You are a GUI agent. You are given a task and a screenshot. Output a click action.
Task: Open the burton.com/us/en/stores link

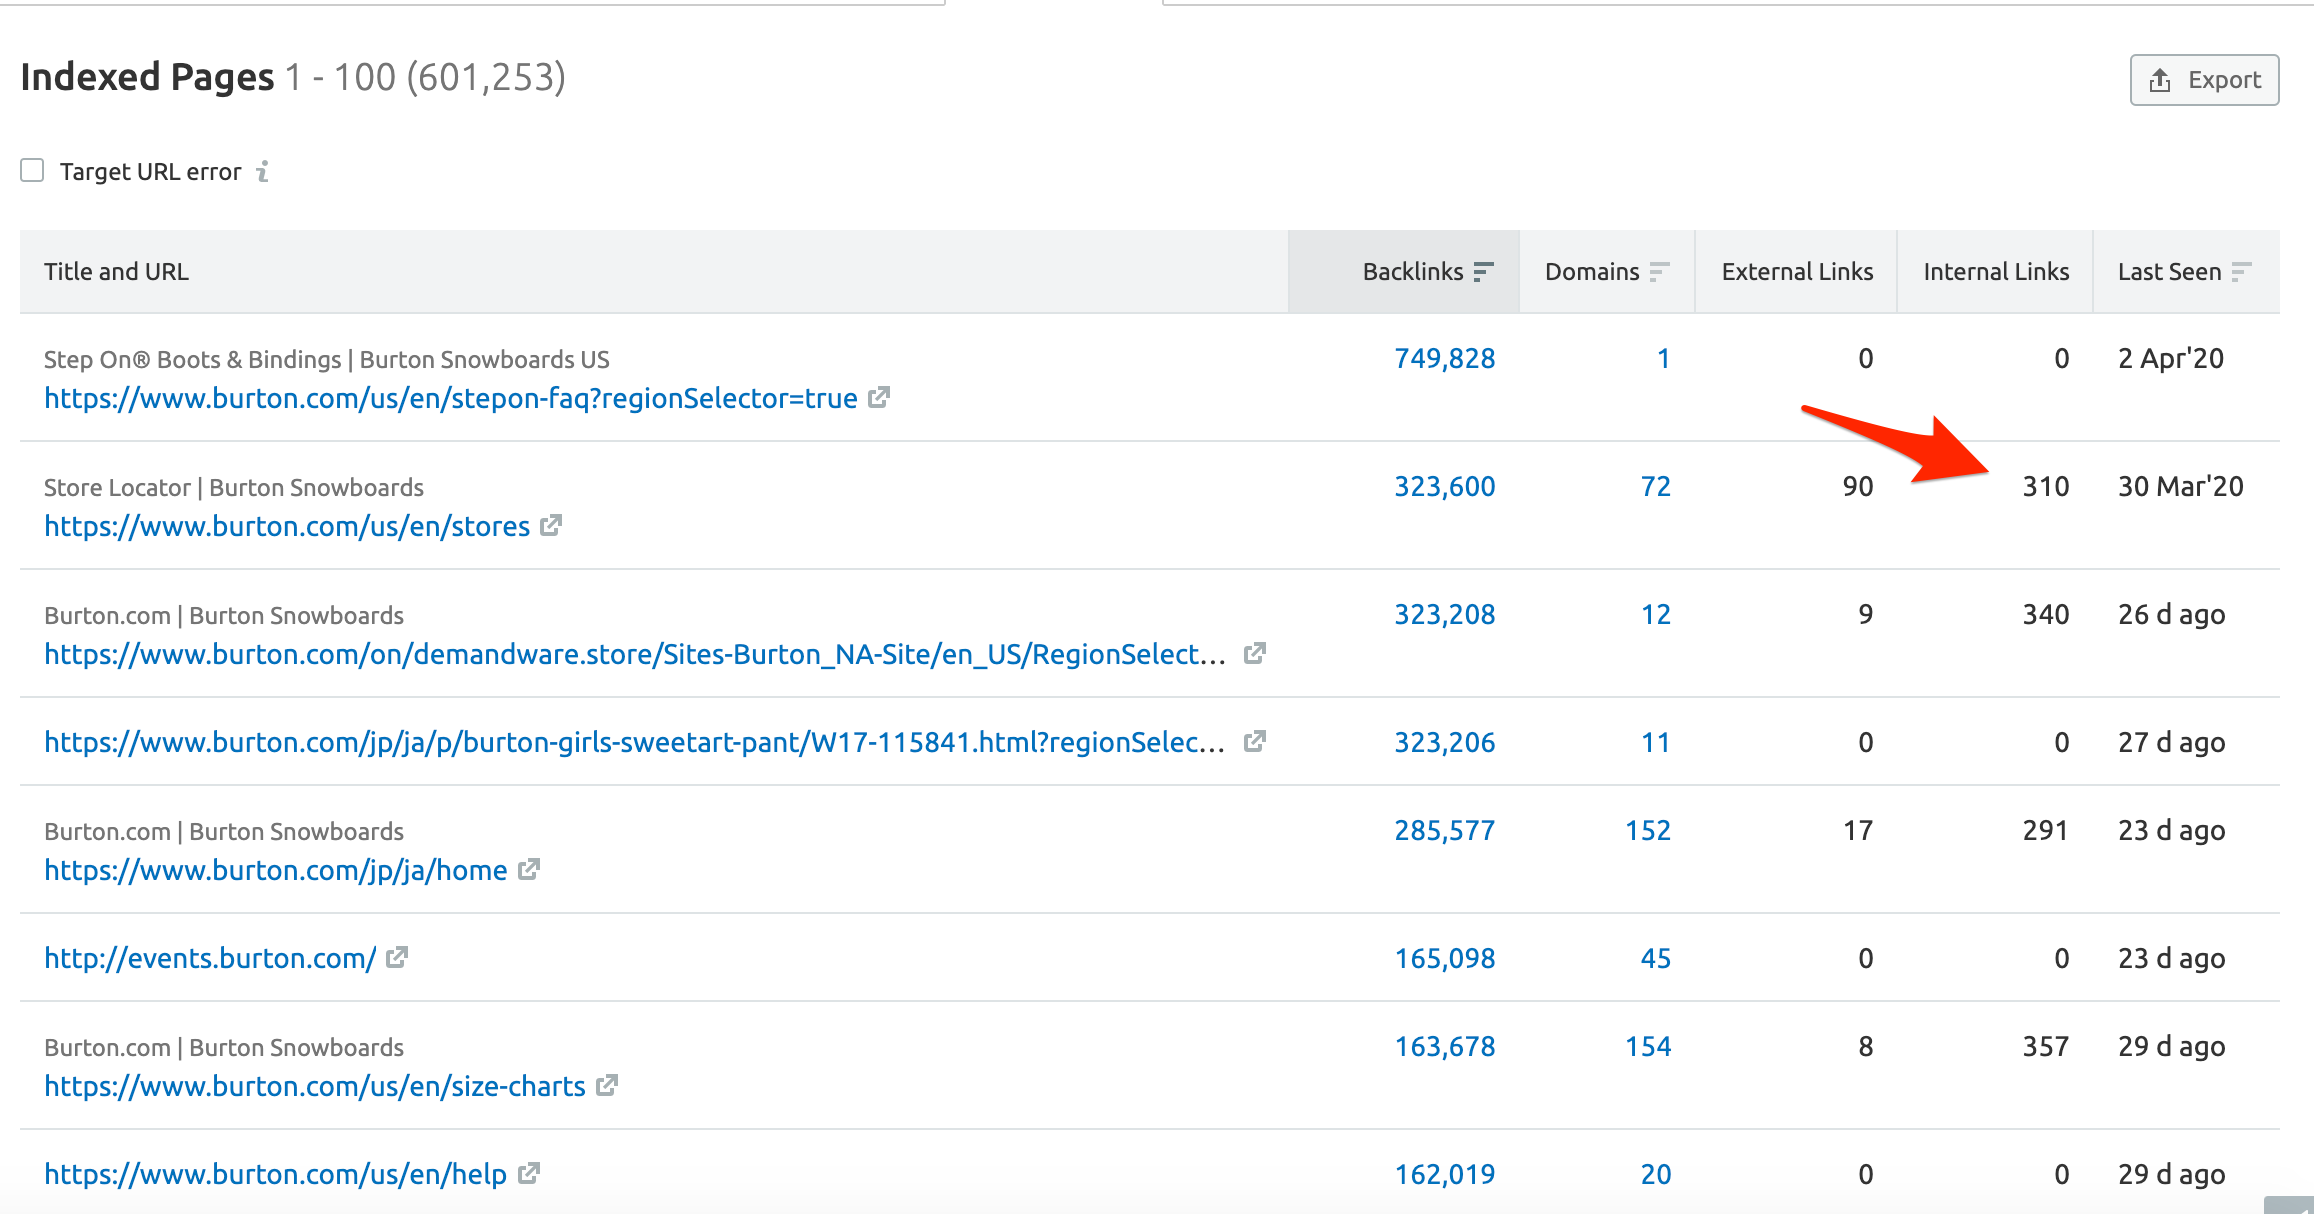pos(287,527)
